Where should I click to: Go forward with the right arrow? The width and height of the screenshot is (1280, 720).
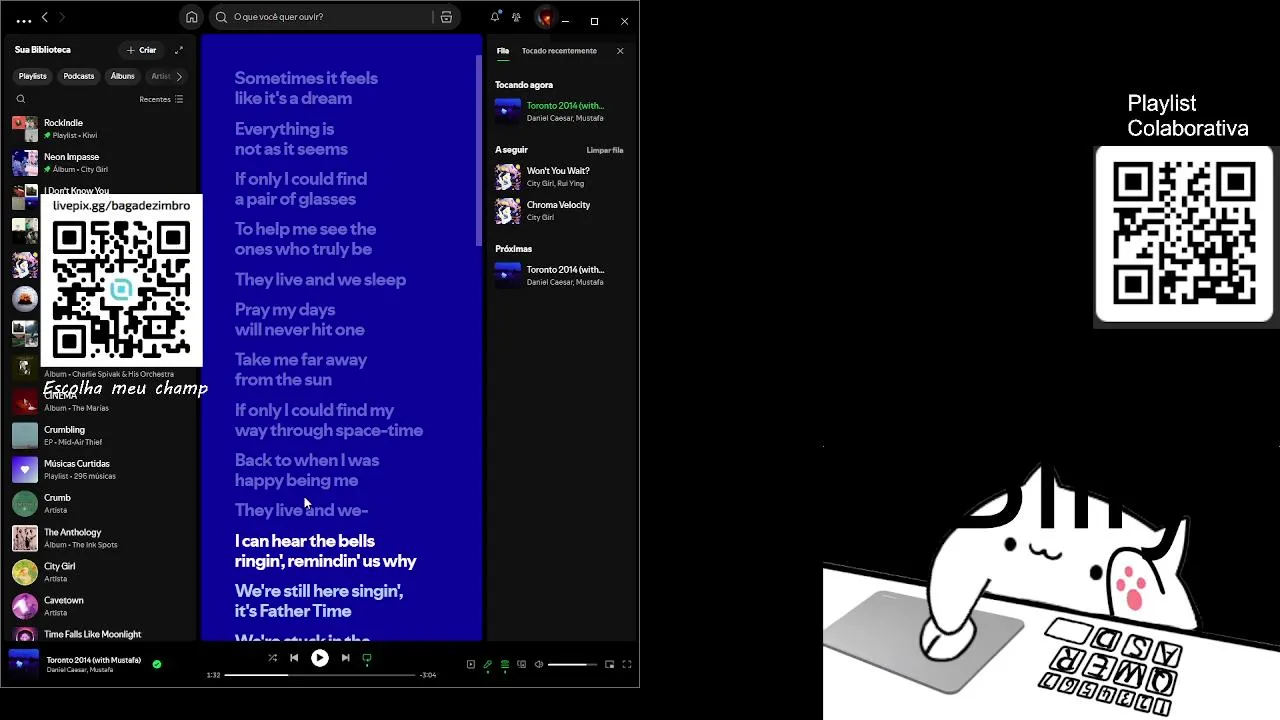[61, 17]
